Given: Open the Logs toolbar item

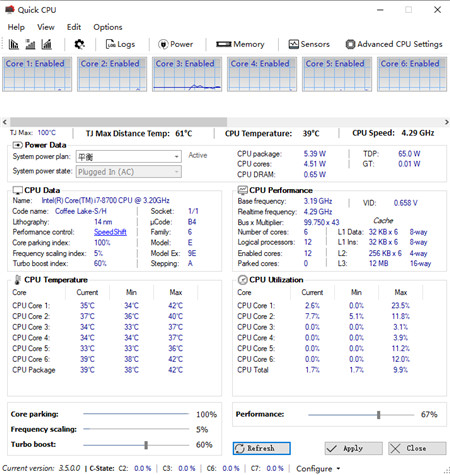Looking at the screenshot, I should pyautogui.click(x=120, y=44).
